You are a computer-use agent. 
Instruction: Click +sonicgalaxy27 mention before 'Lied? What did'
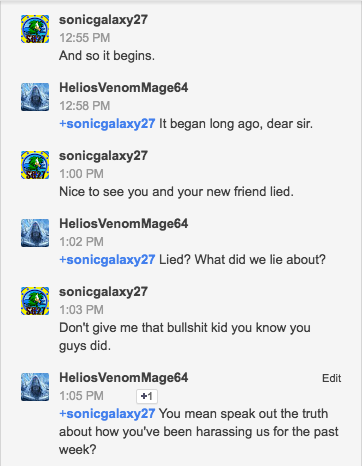(x=107, y=260)
